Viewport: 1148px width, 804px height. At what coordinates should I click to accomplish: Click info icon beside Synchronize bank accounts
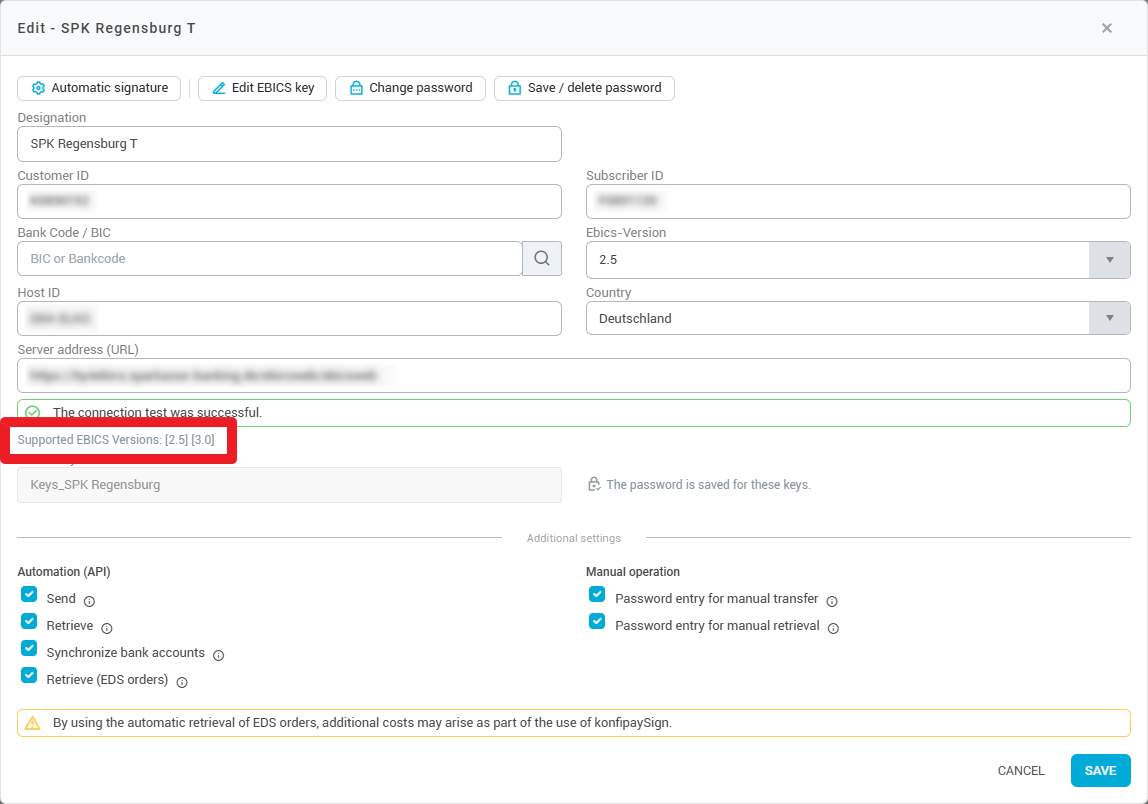tap(218, 655)
